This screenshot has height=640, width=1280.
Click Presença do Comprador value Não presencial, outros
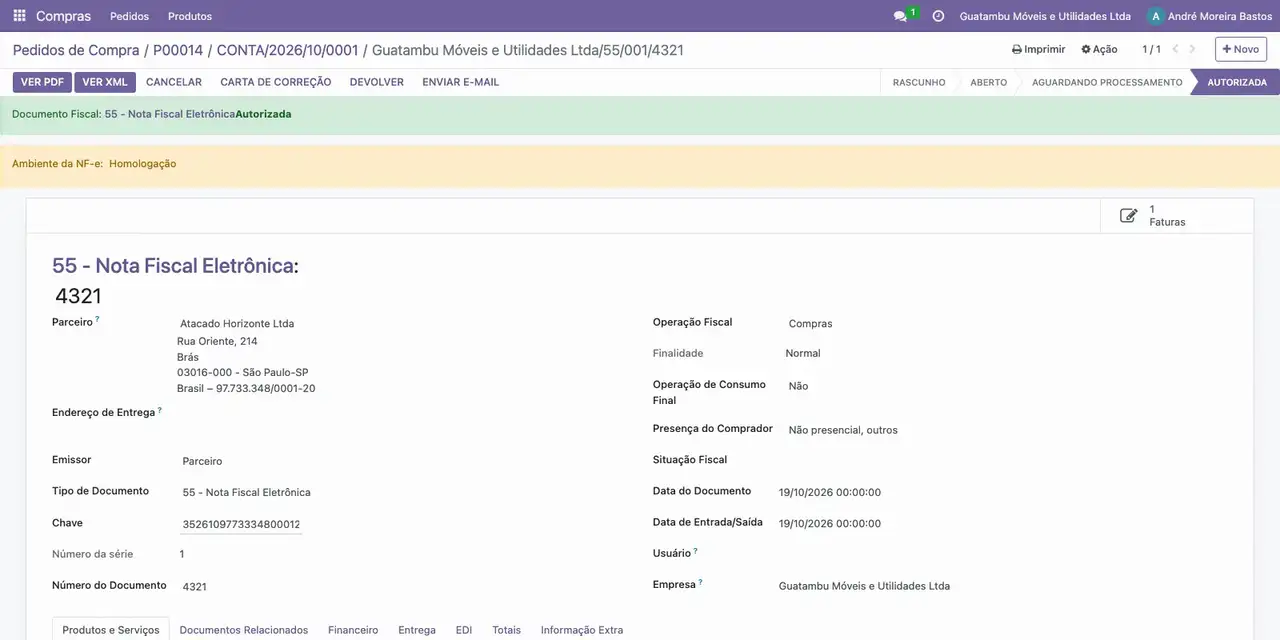pyautogui.click(x=843, y=430)
